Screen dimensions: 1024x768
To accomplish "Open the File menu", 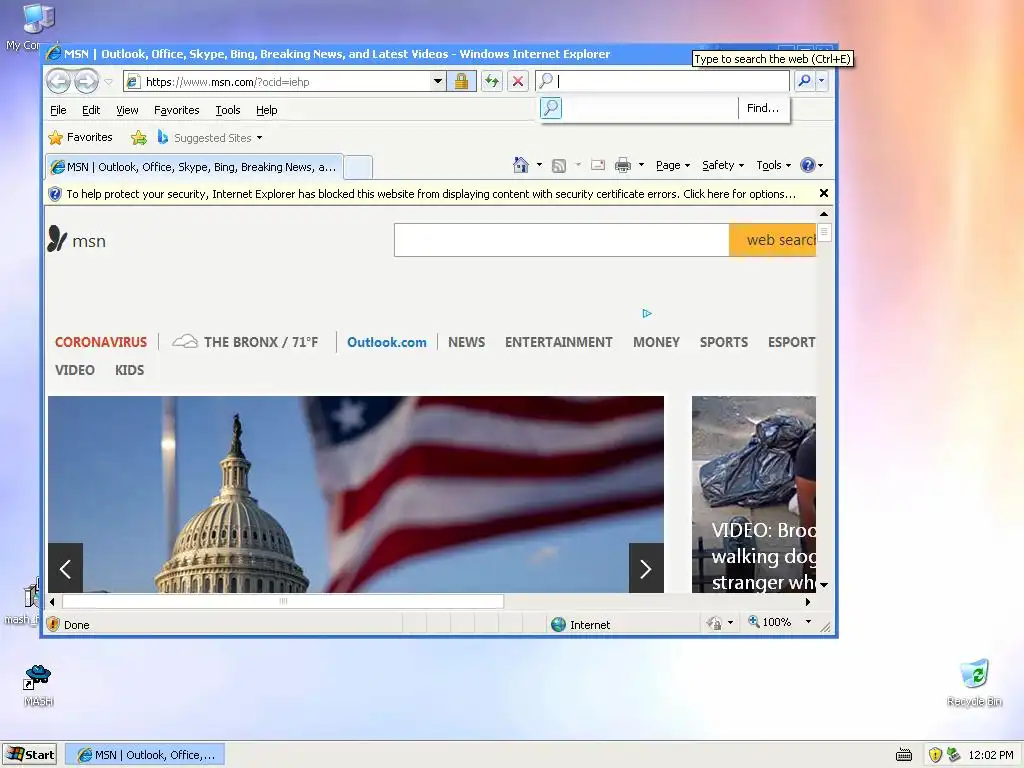I will pyautogui.click(x=58, y=110).
